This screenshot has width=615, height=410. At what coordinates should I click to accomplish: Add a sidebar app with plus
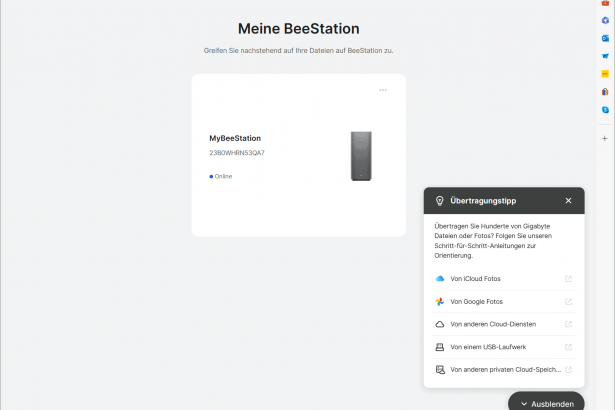coord(605,138)
